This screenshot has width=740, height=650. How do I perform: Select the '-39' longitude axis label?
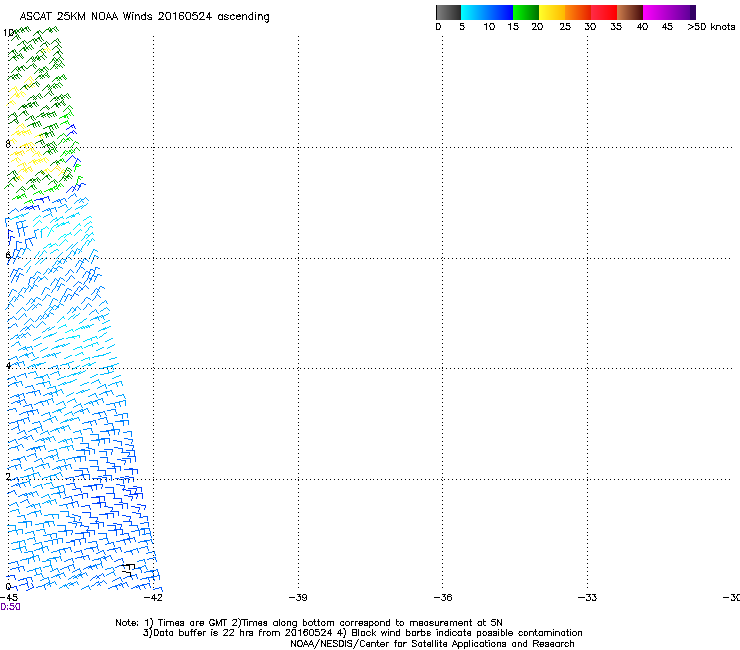298,598
